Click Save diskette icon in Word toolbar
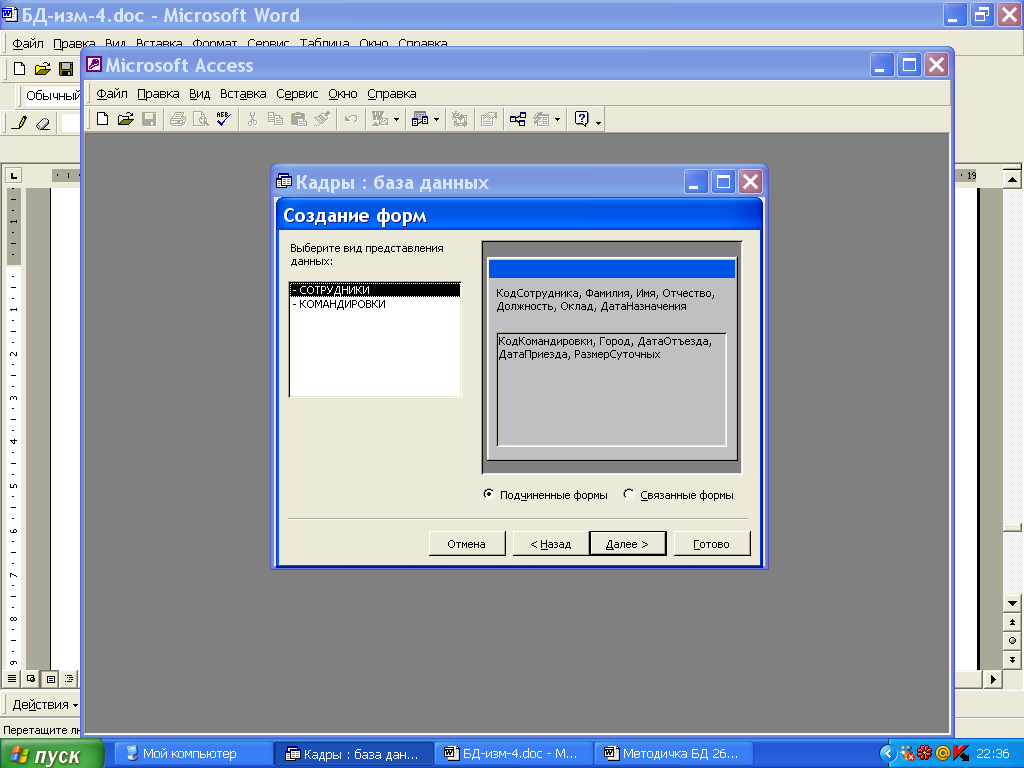The width and height of the screenshot is (1024, 768). [x=66, y=69]
